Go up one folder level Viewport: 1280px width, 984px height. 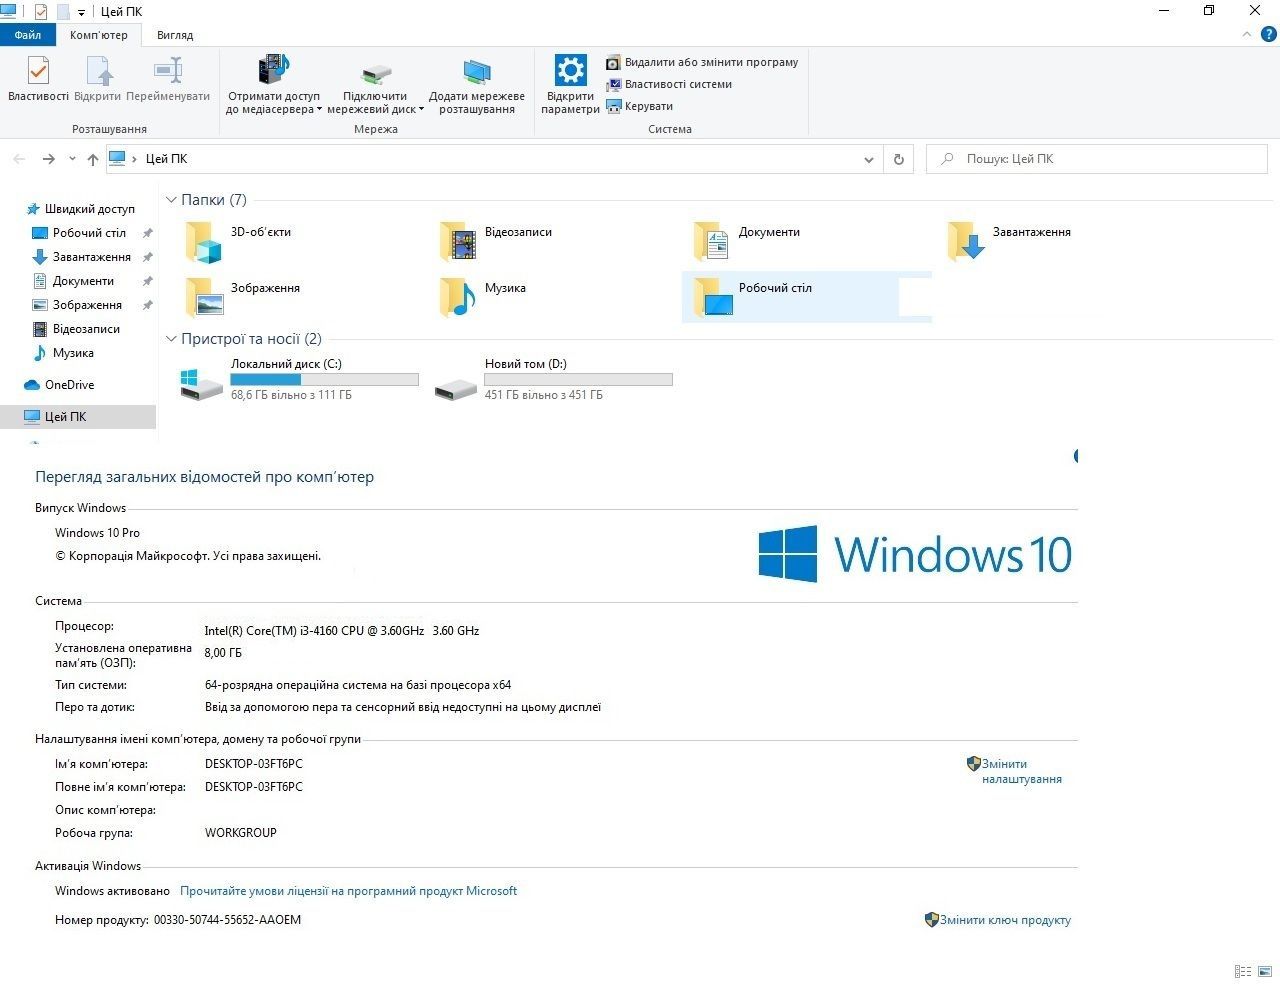tap(93, 159)
